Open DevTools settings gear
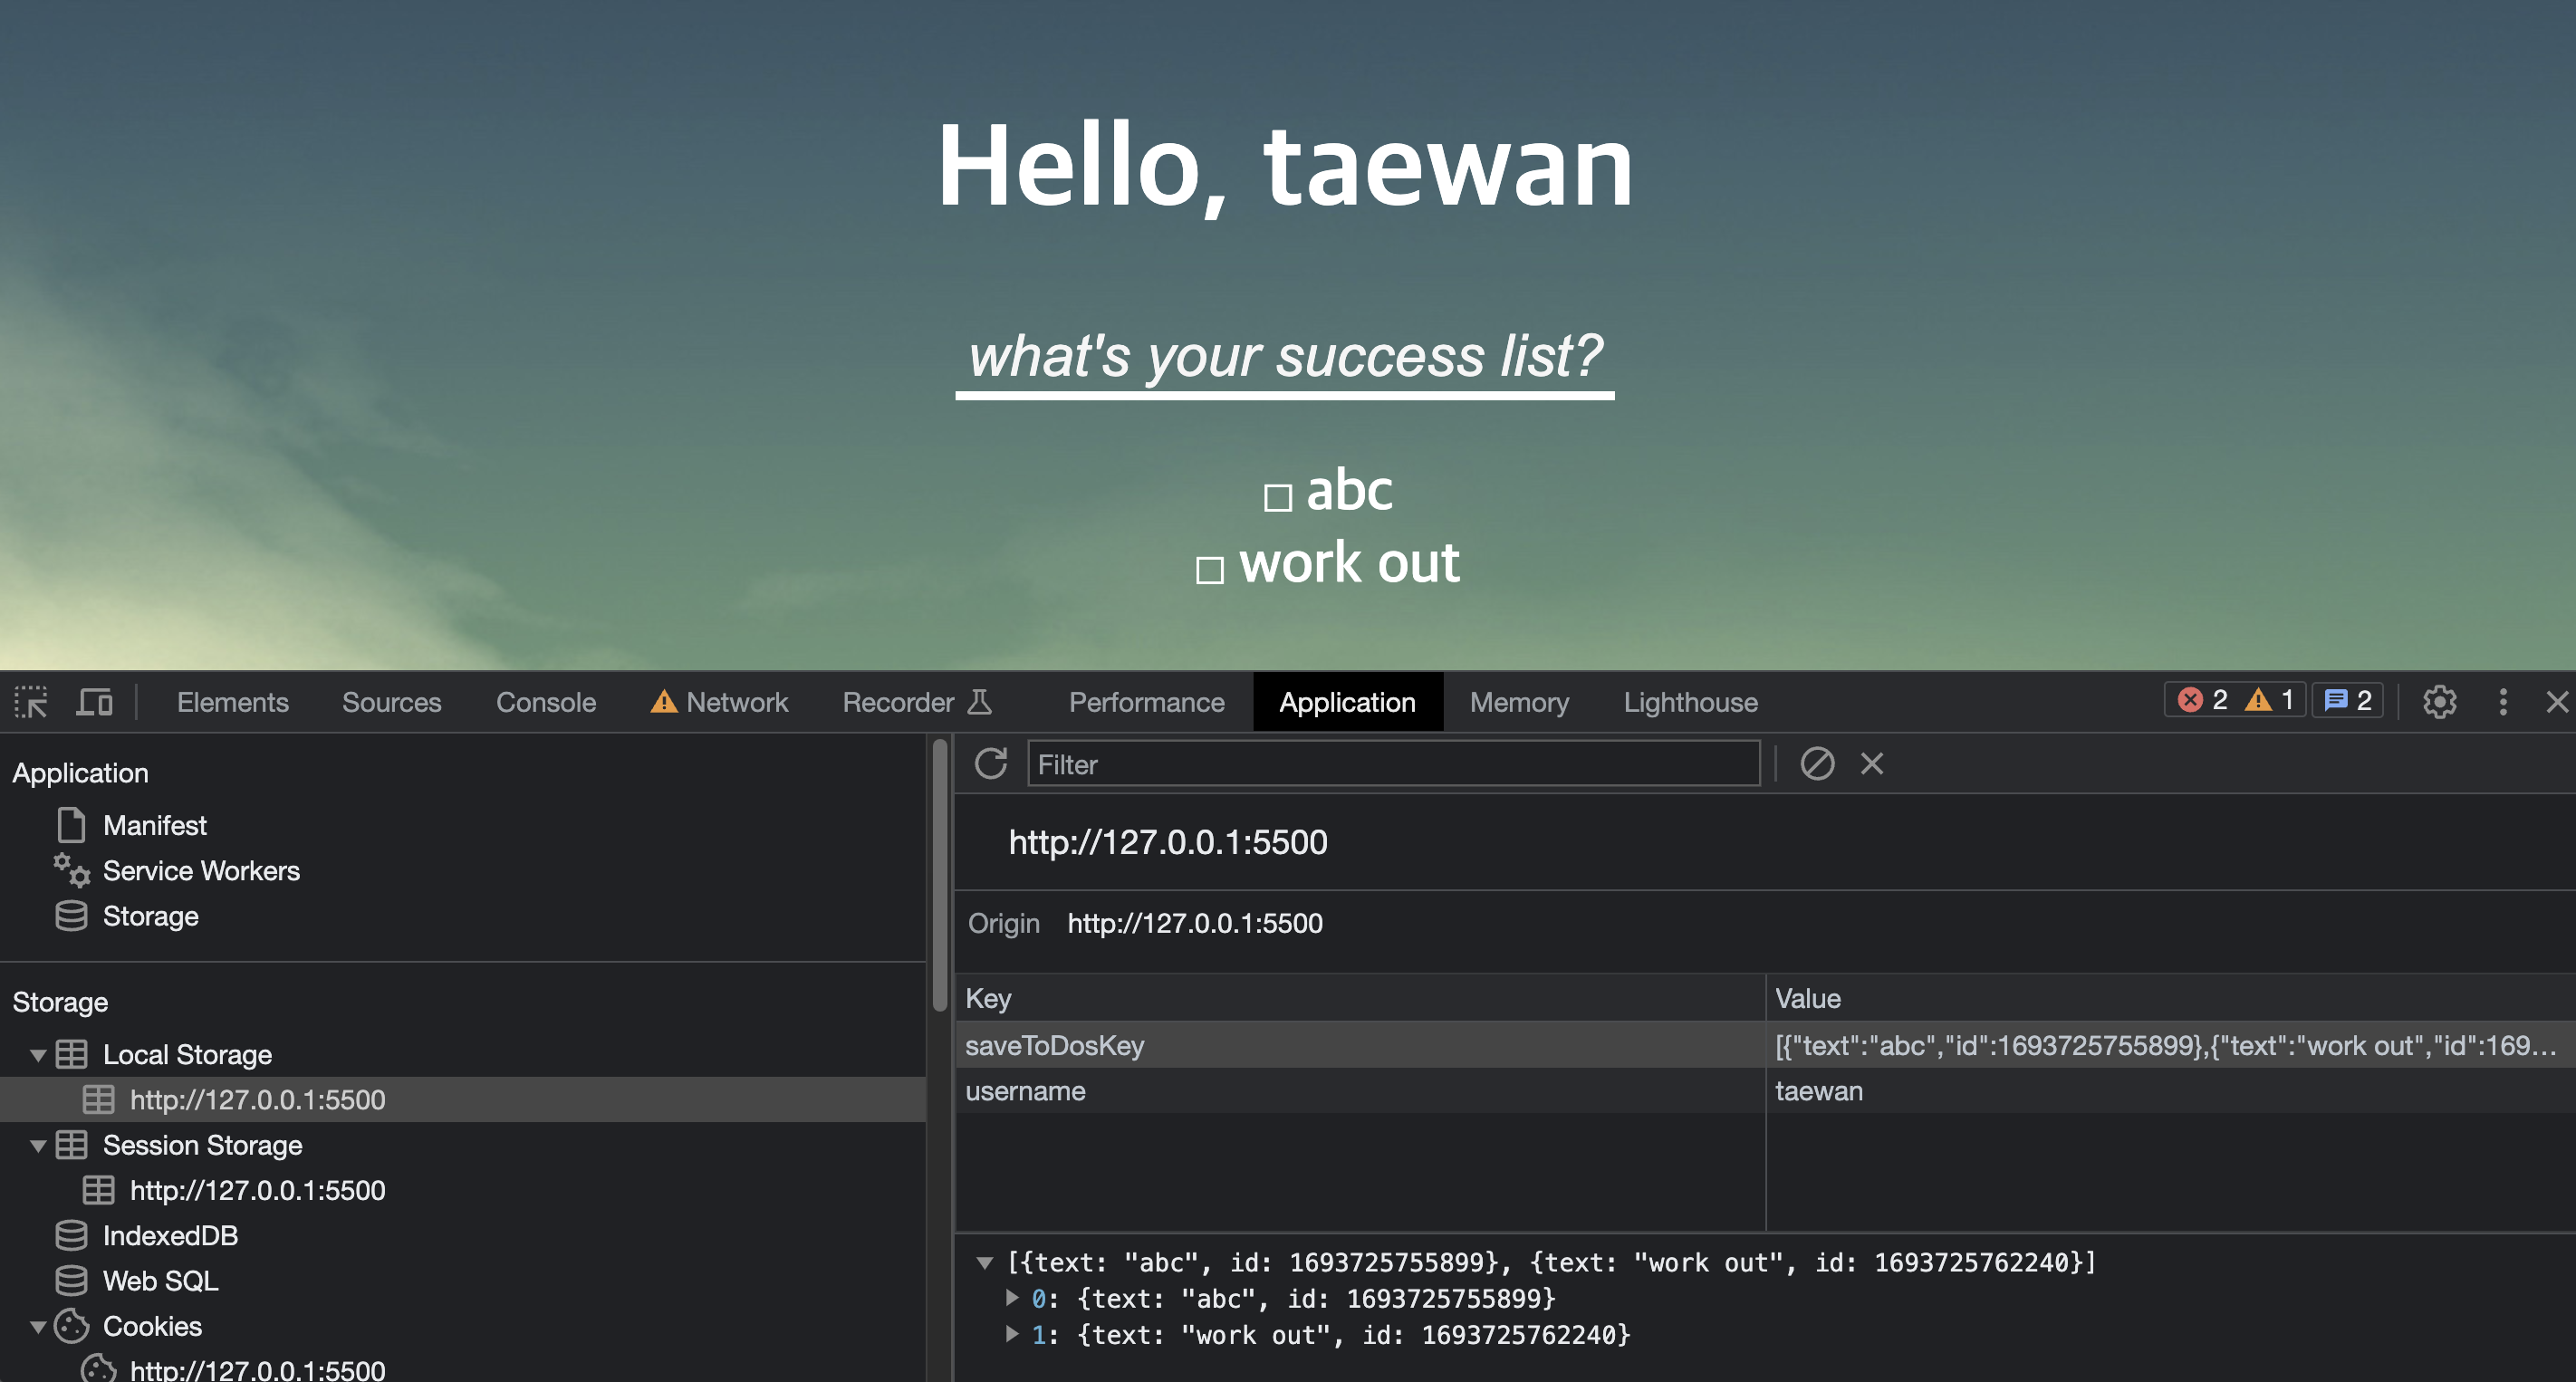Screen dimensions: 2576x1382 pyautogui.click(x=2439, y=702)
